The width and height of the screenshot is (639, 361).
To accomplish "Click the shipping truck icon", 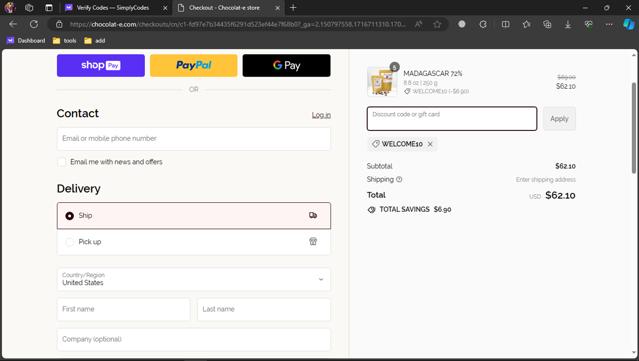I will pyautogui.click(x=313, y=215).
